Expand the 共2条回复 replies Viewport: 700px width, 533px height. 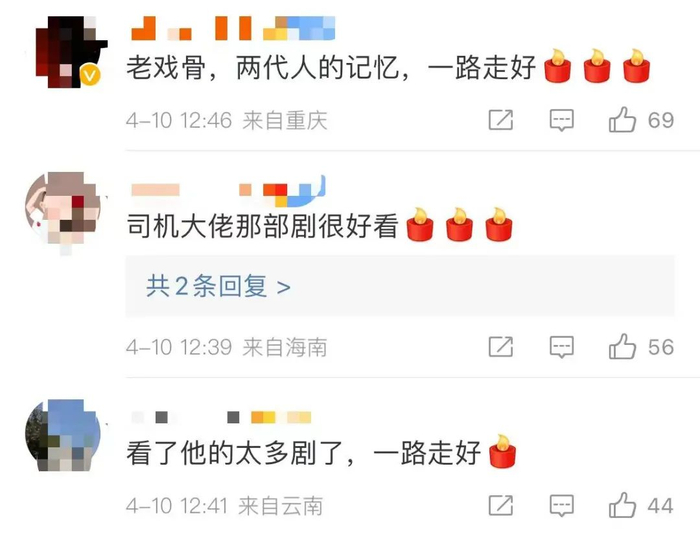(x=218, y=286)
